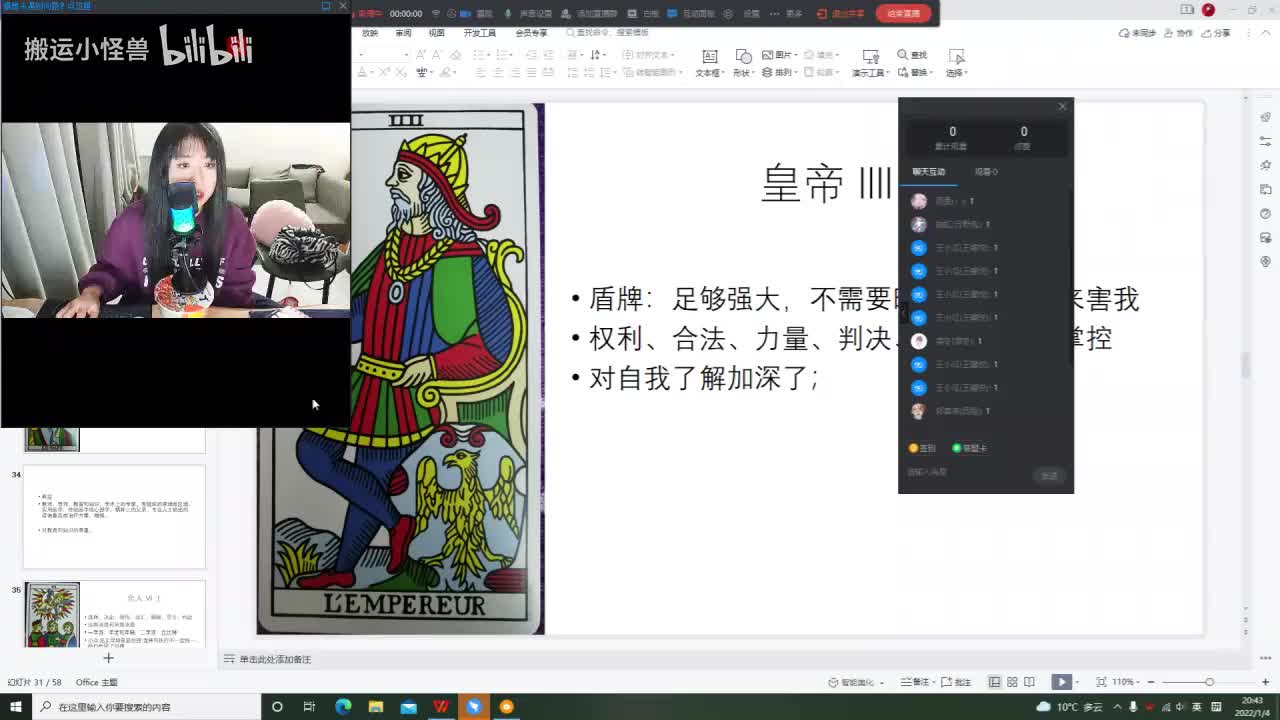Click the Emperor tarot card image
The image size is (1280, 720).
tap(400, 369)
